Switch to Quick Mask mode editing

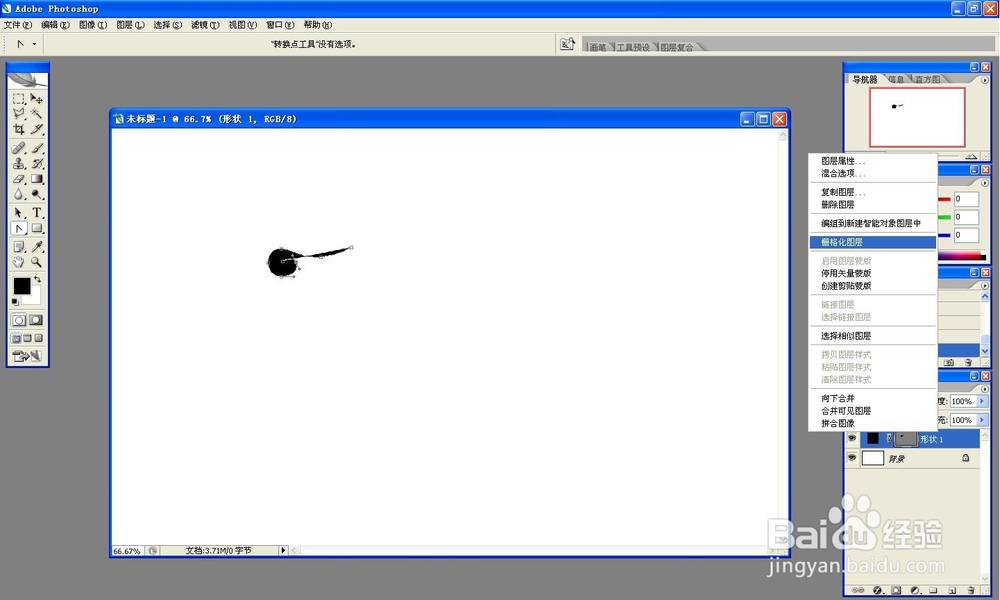[x=36, y=320]
